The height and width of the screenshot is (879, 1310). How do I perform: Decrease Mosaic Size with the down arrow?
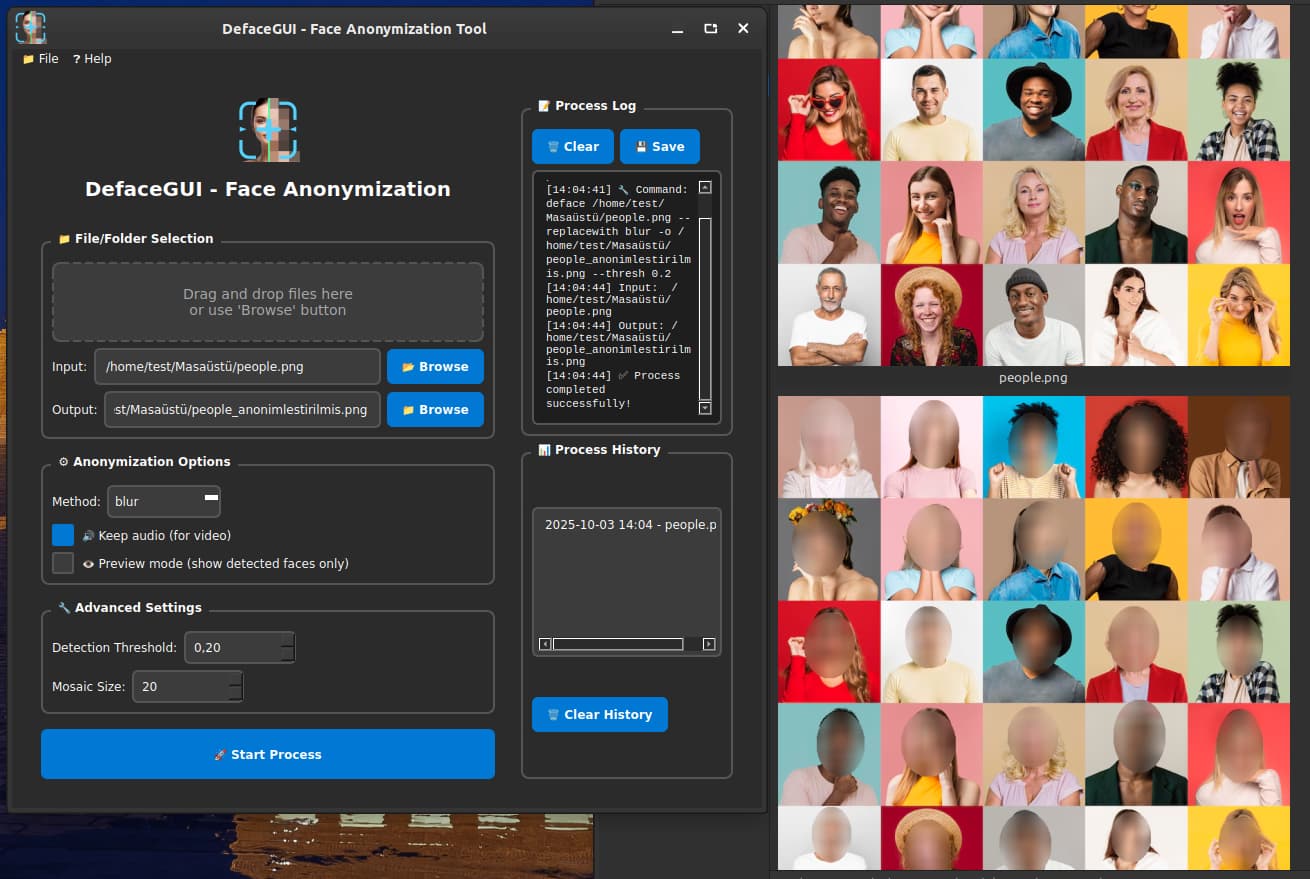click(236, 693)
